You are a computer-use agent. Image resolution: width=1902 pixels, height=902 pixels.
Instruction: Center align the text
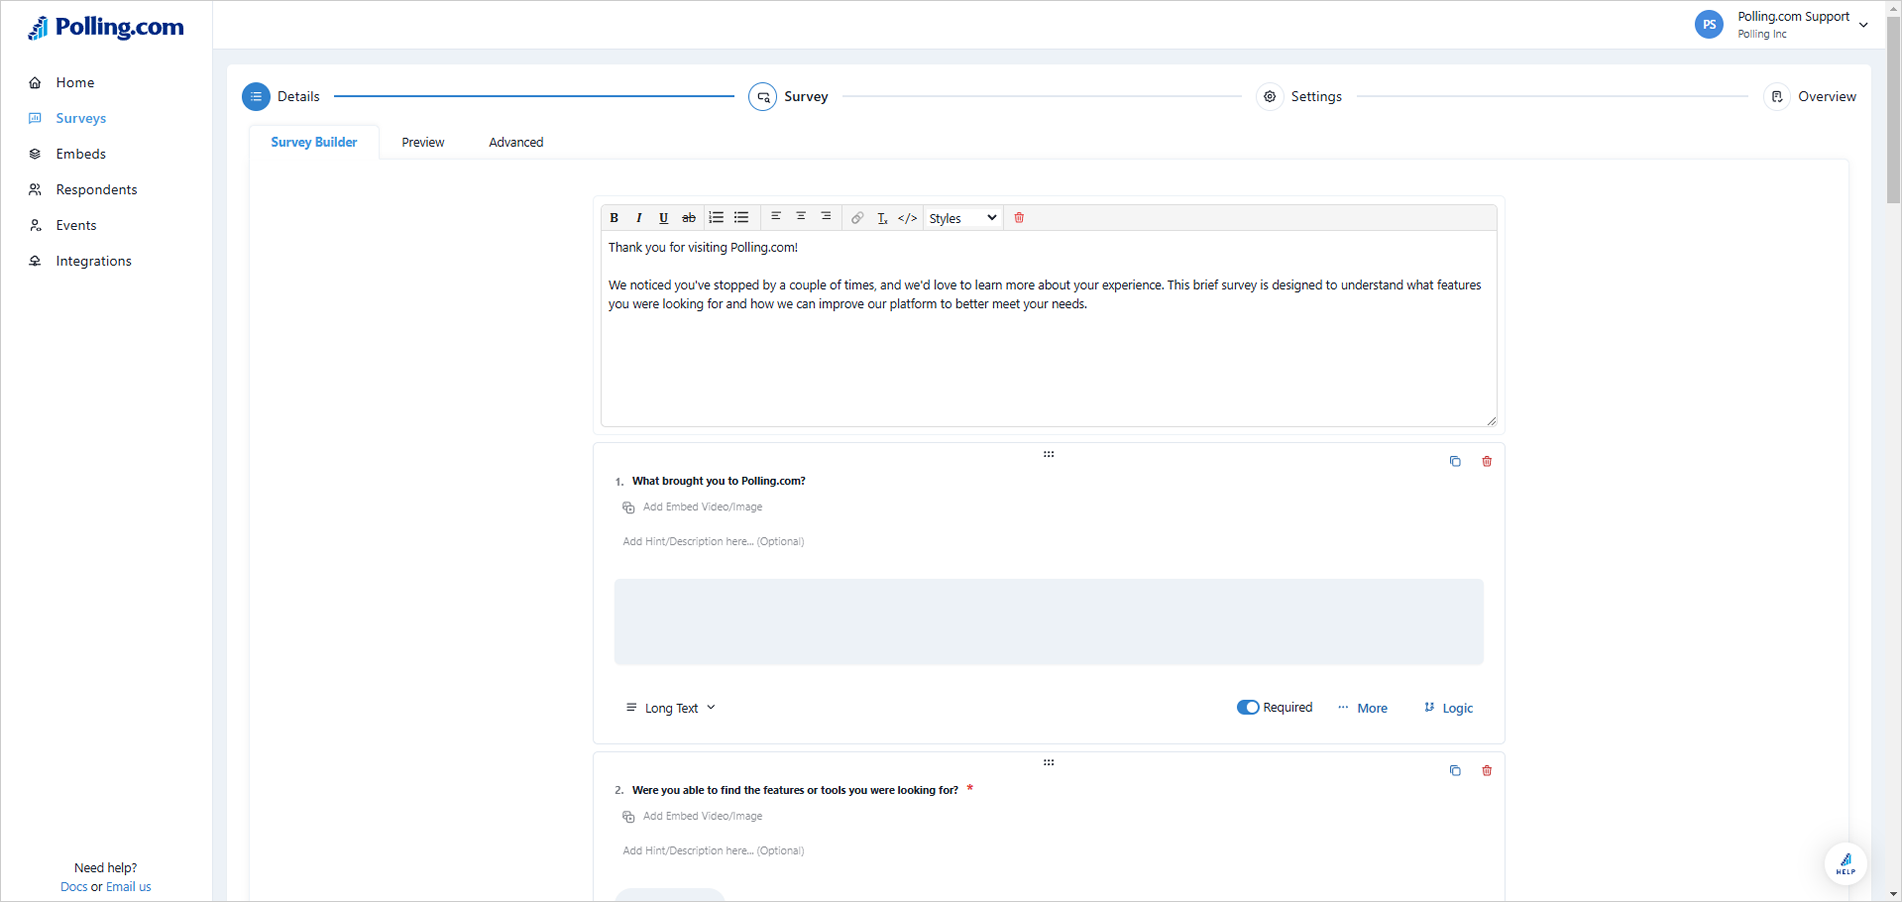[801, 216]
